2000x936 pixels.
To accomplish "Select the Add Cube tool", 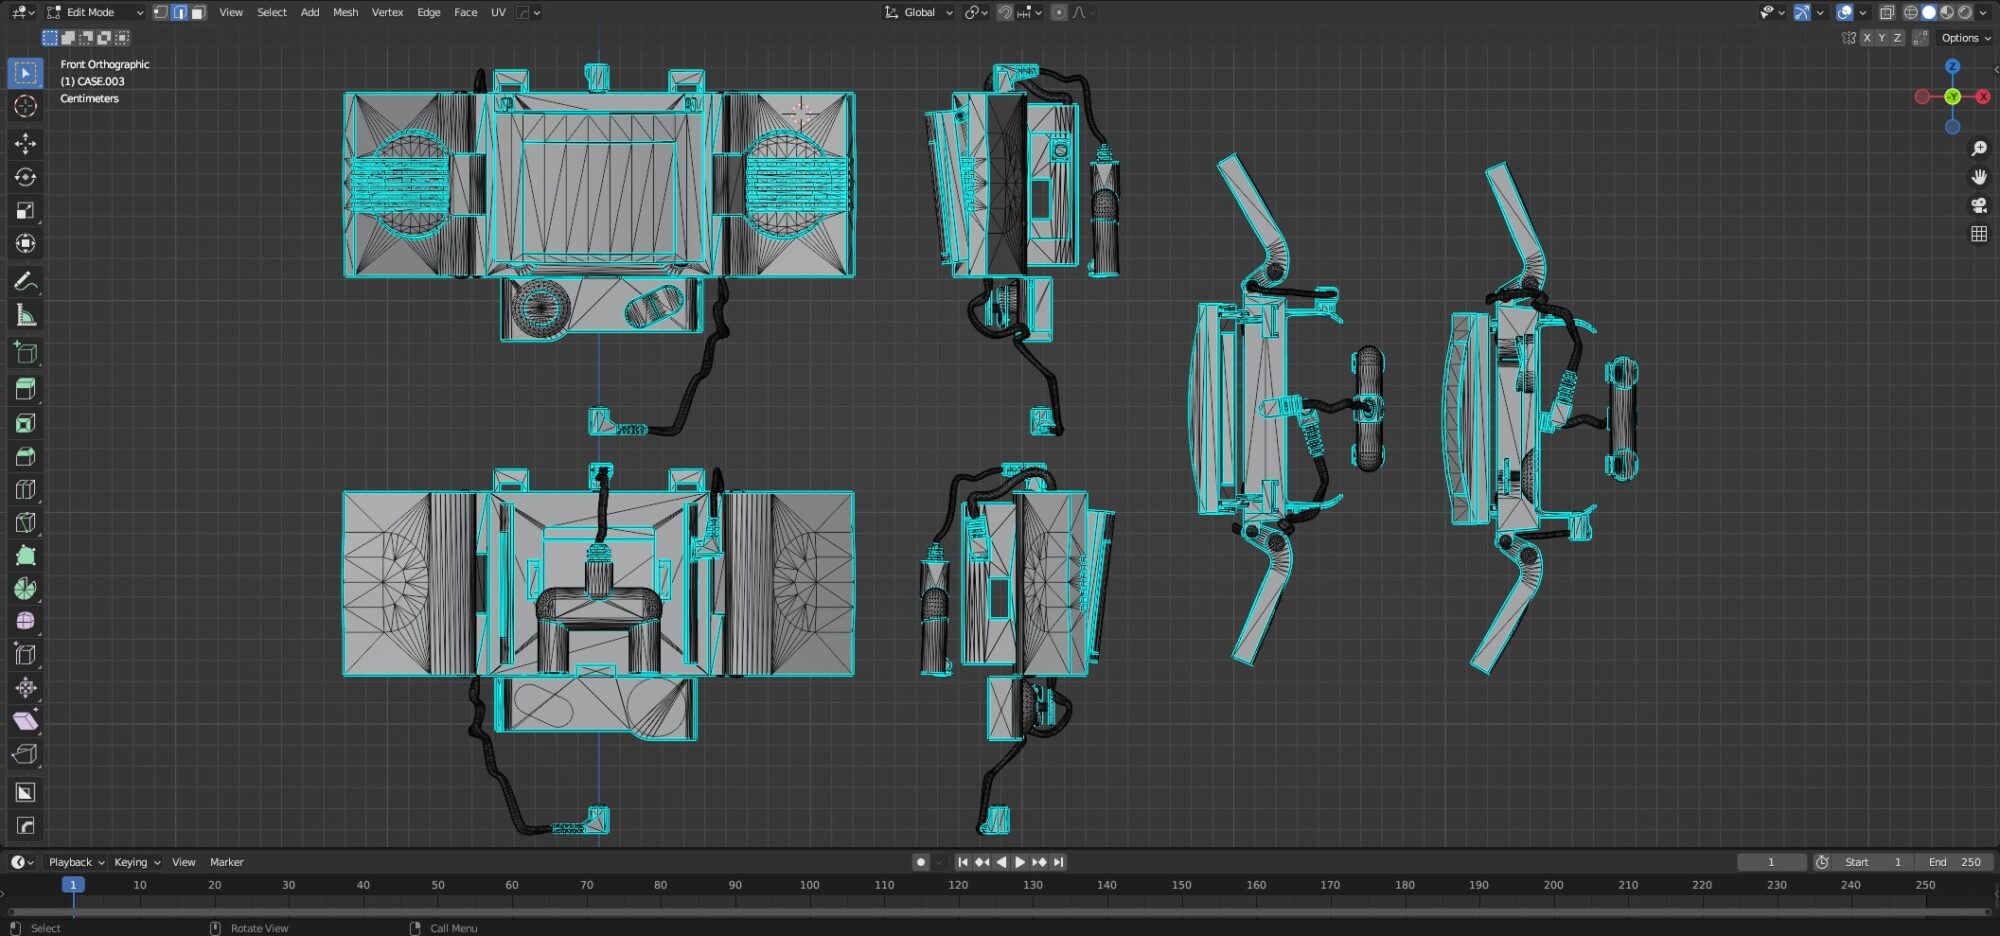I will tap(26, 352).
